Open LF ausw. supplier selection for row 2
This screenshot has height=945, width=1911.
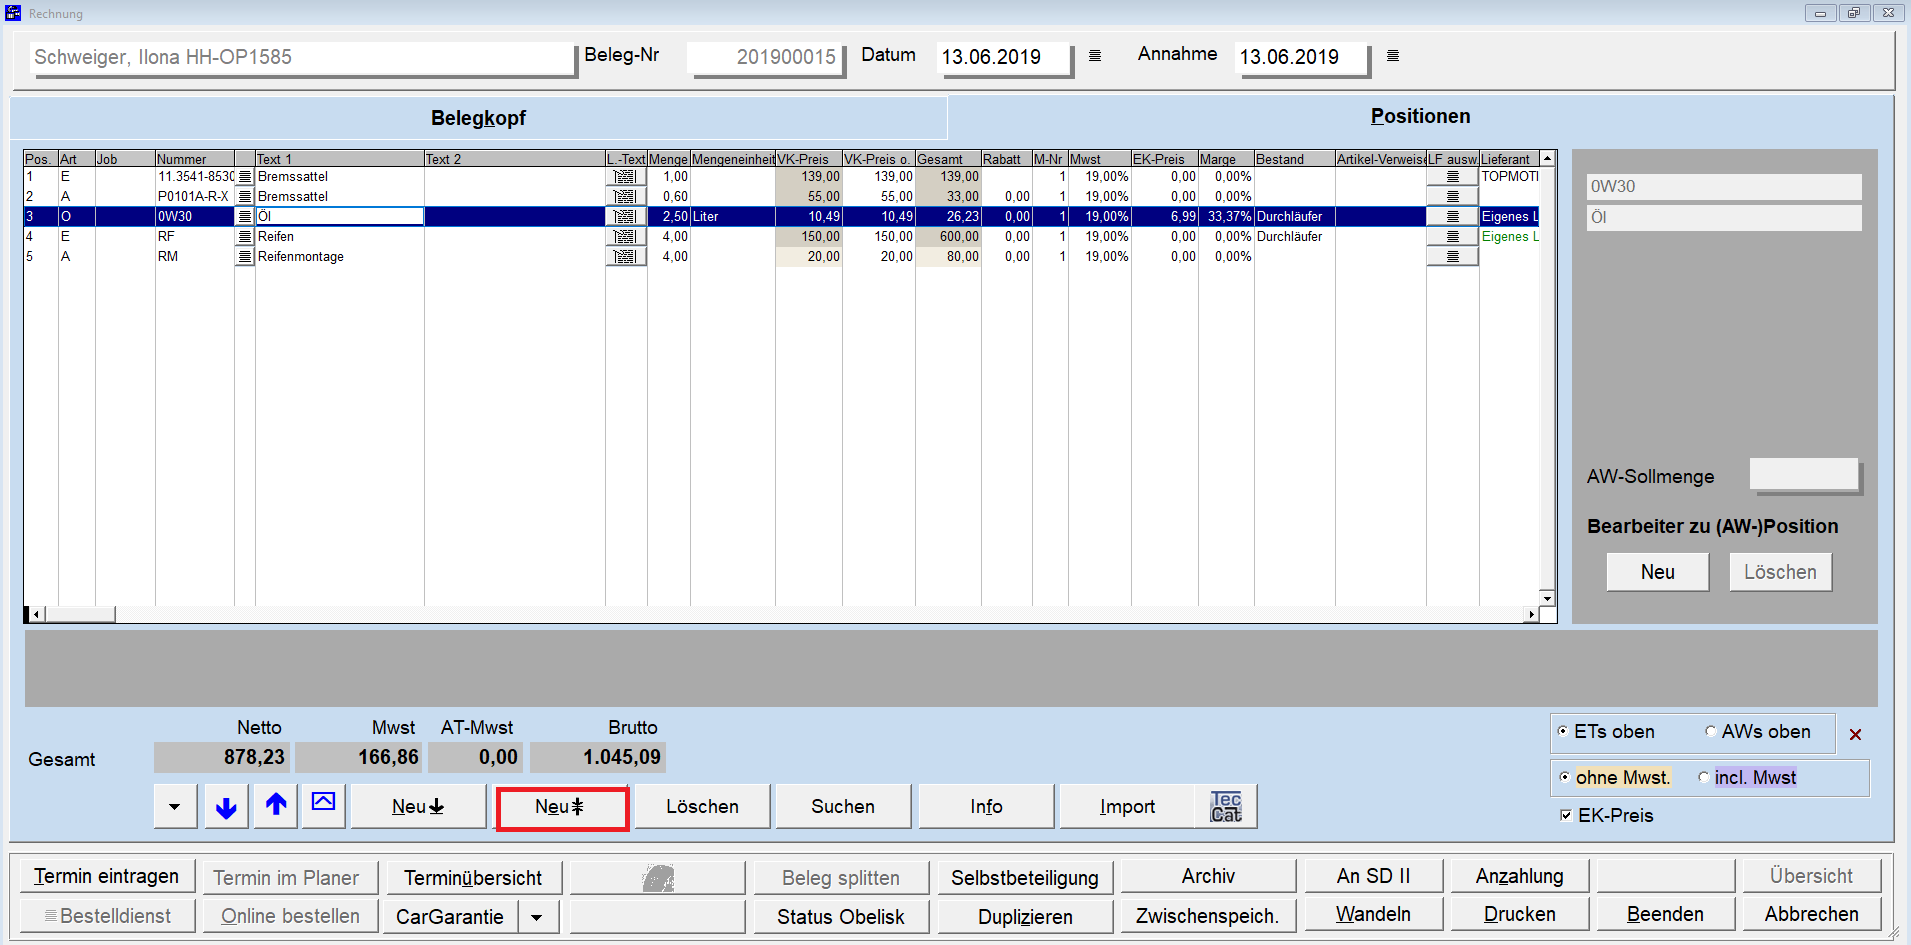pos(1453,197)
